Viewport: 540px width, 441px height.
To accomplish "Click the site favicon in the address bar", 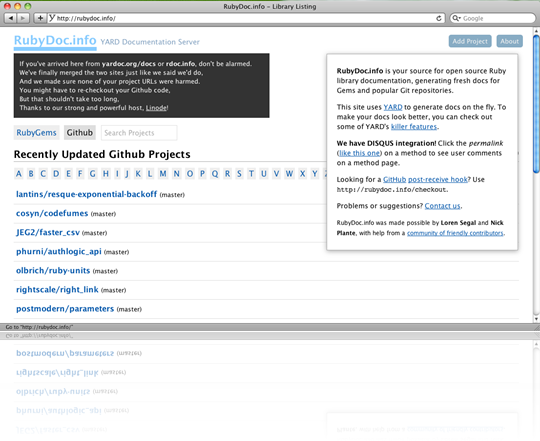I will (52, 18).
